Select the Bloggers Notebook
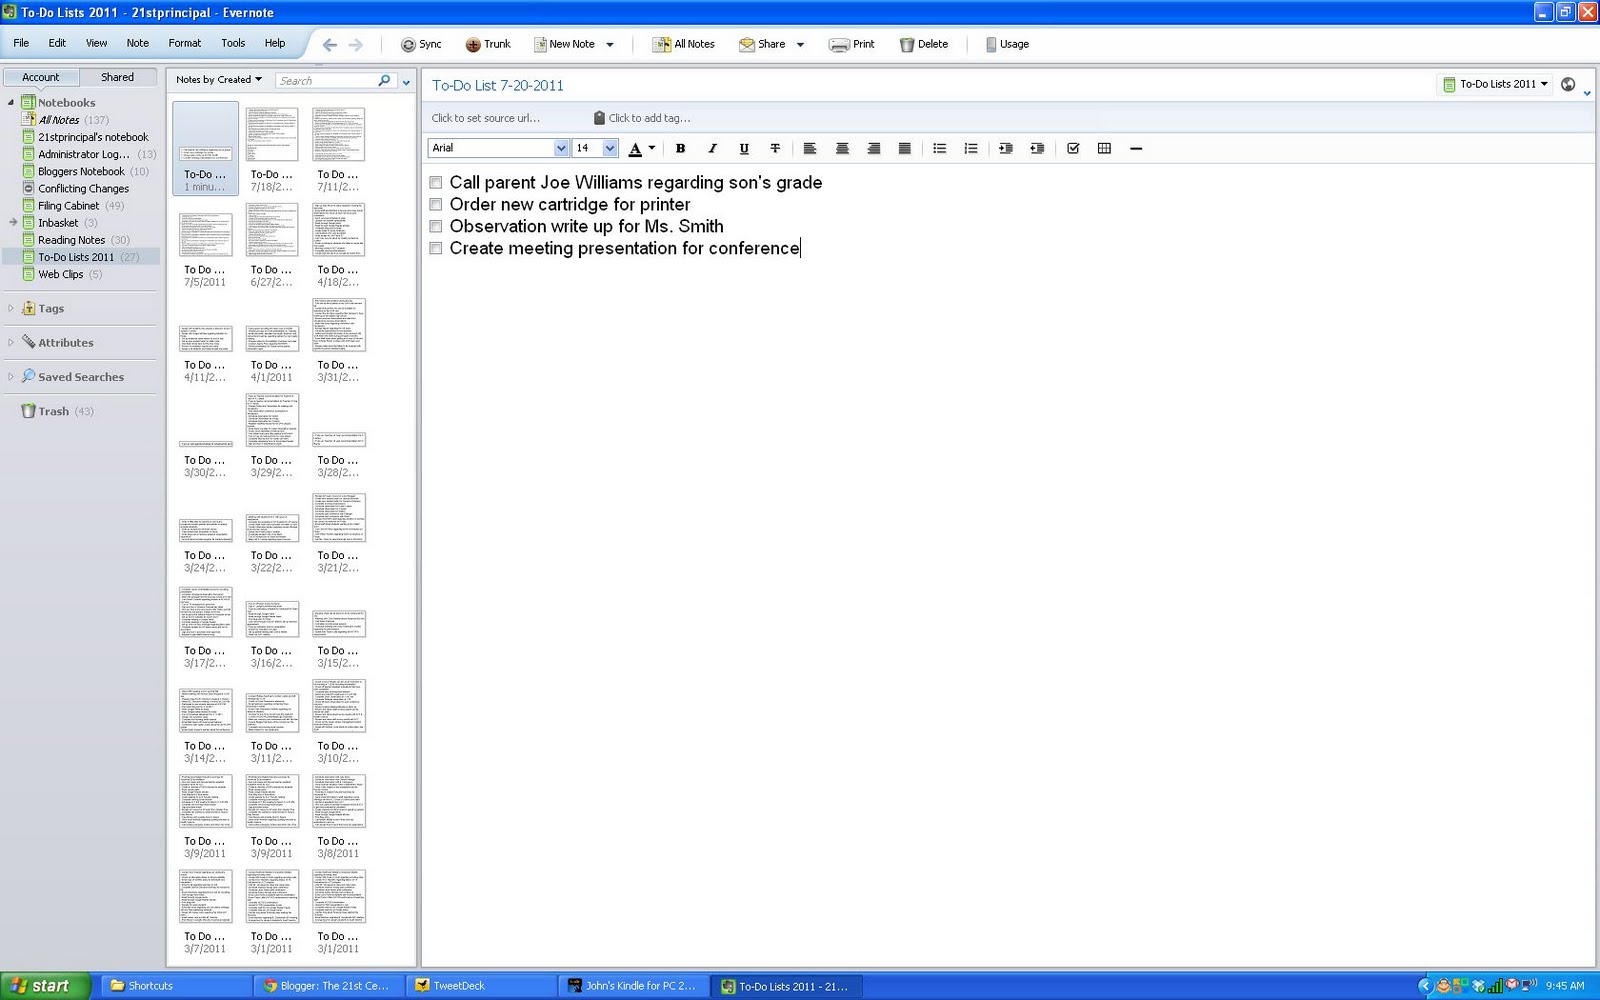The height and width of the screenshot is (1000, 1600). (81, 171)
